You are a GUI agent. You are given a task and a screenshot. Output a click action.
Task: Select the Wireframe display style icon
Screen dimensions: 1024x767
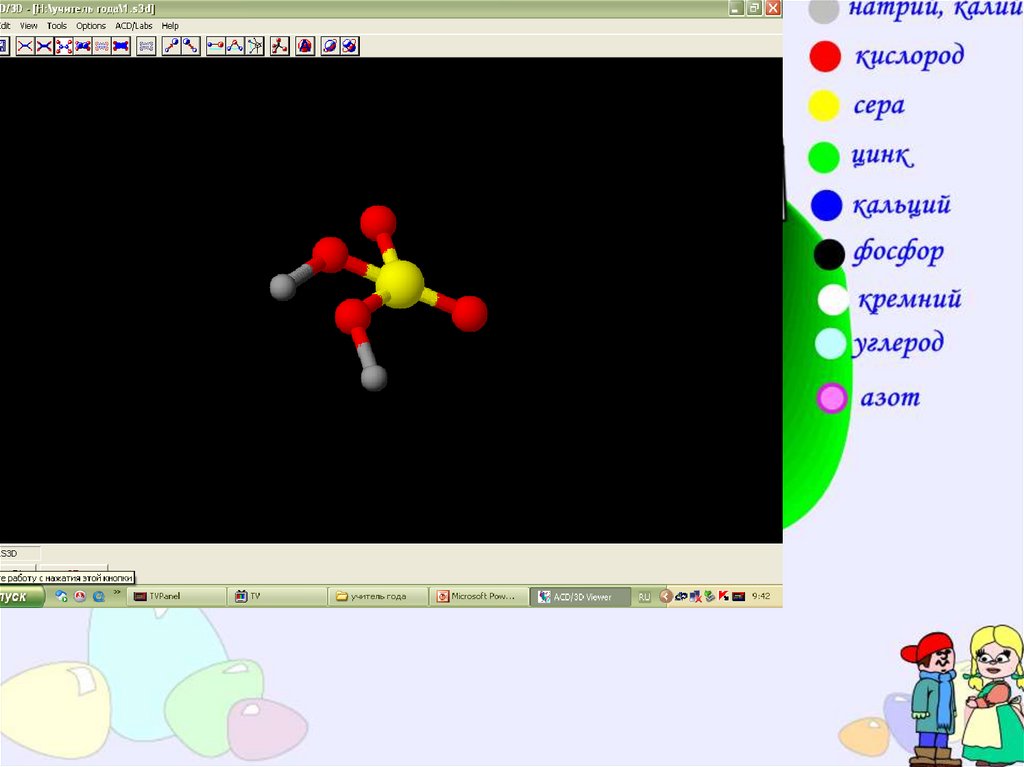pyautogui.click(x=25, y=46)
